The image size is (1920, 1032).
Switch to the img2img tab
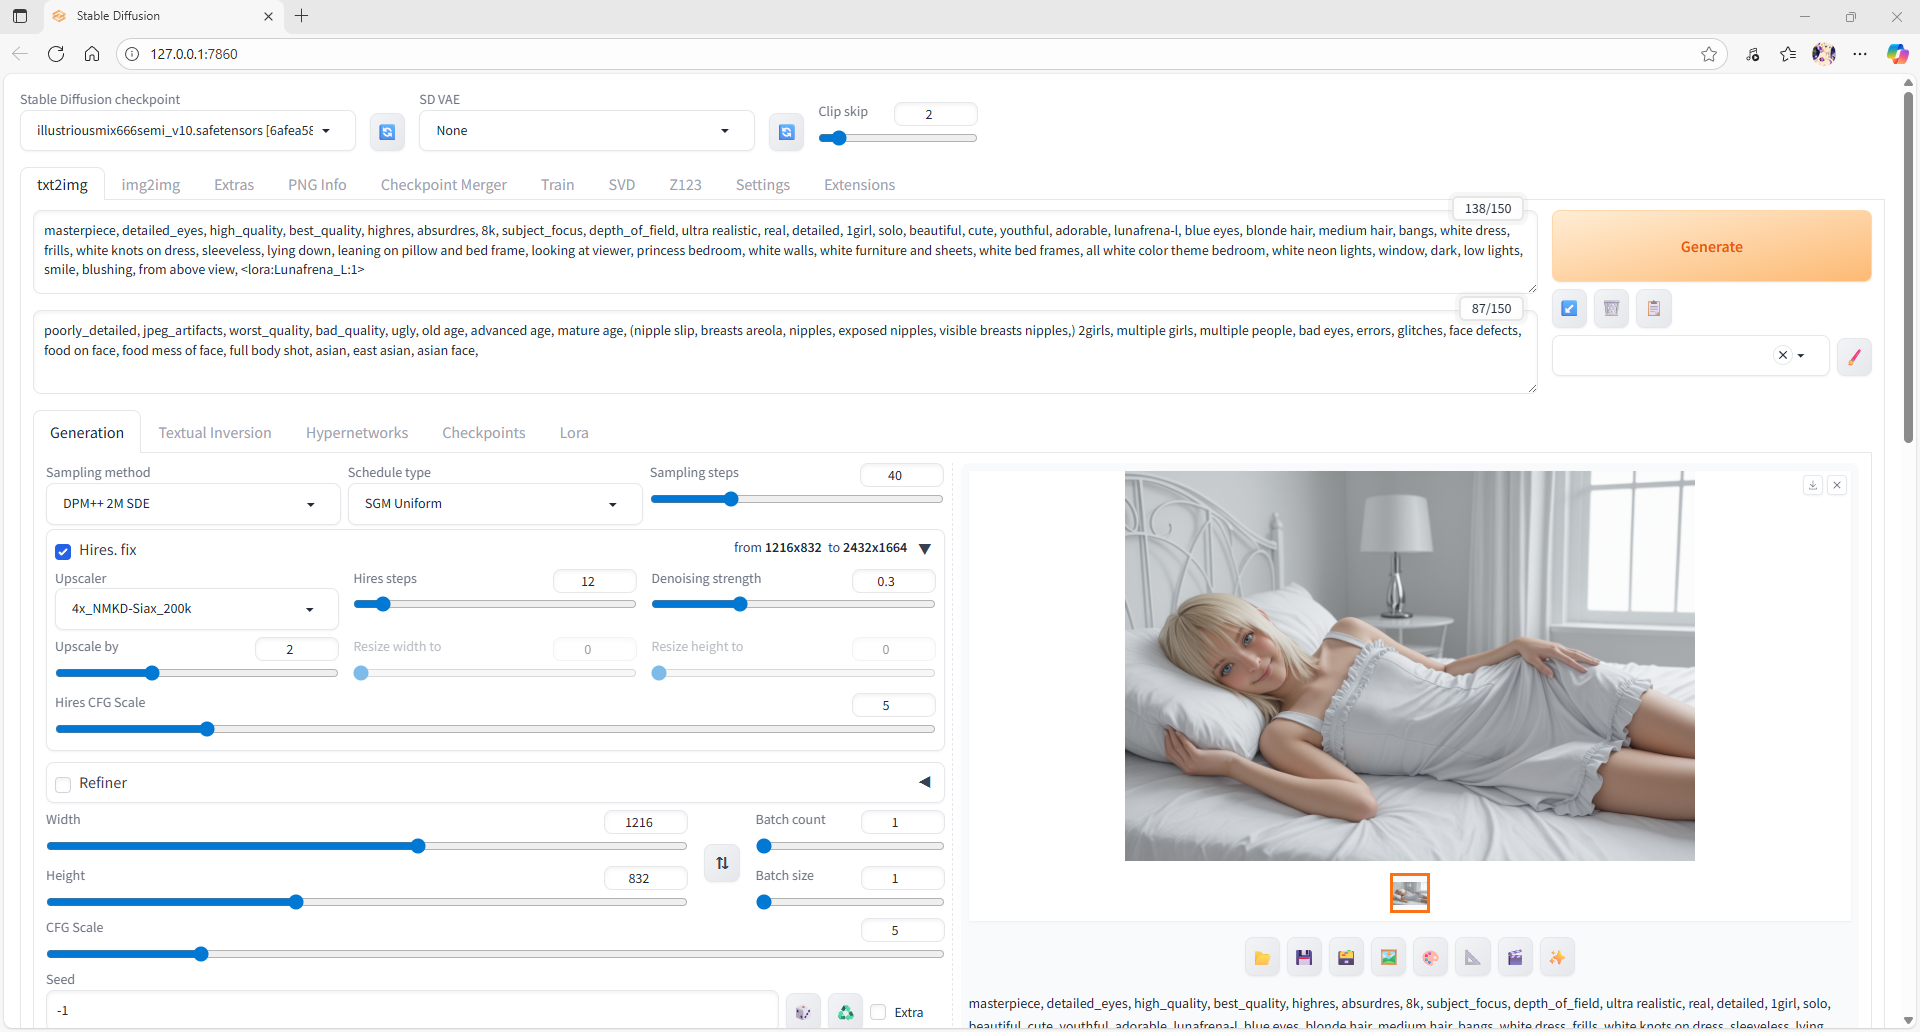coord(151,185)
